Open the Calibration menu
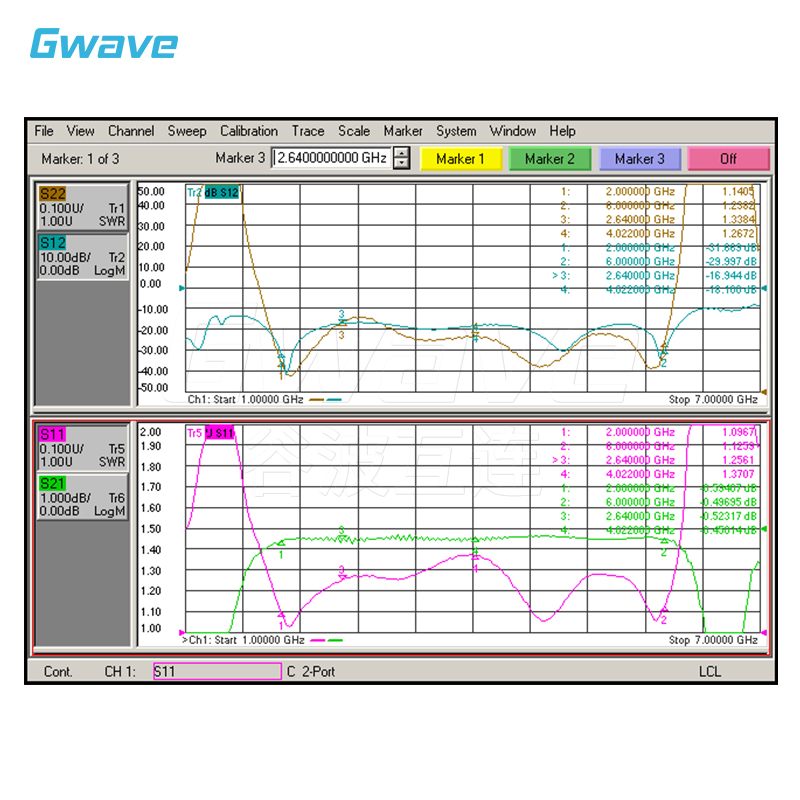 click(x=249, y=131)
